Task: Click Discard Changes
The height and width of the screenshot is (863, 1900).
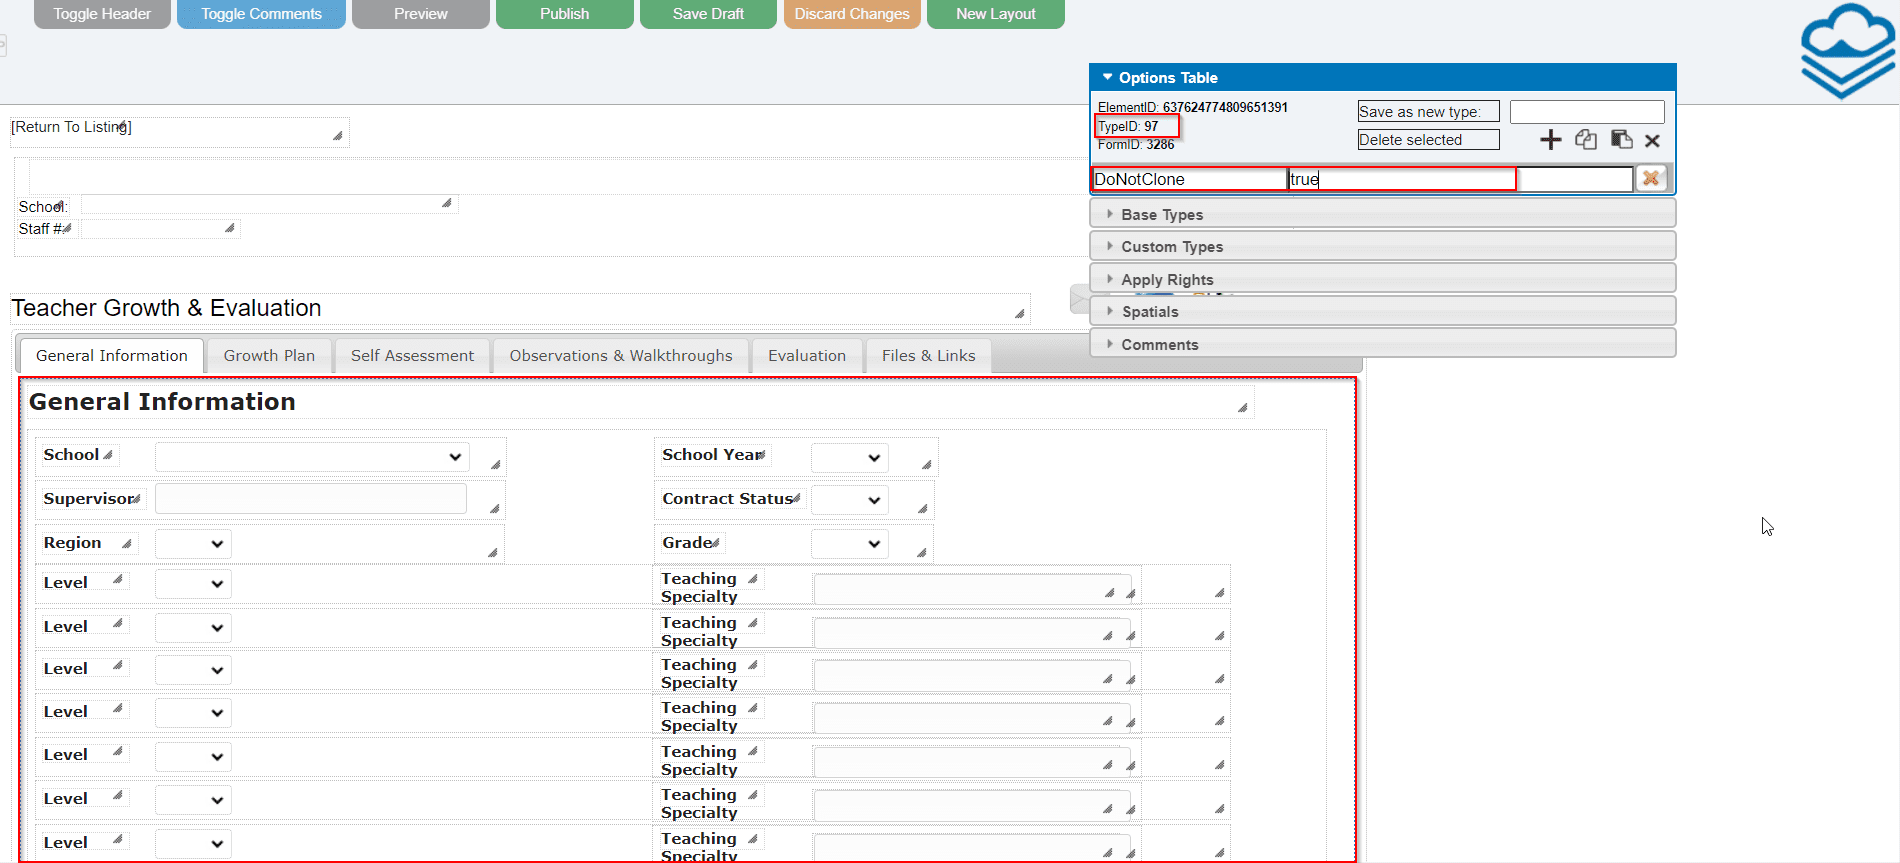Action: tap(852, 14)
